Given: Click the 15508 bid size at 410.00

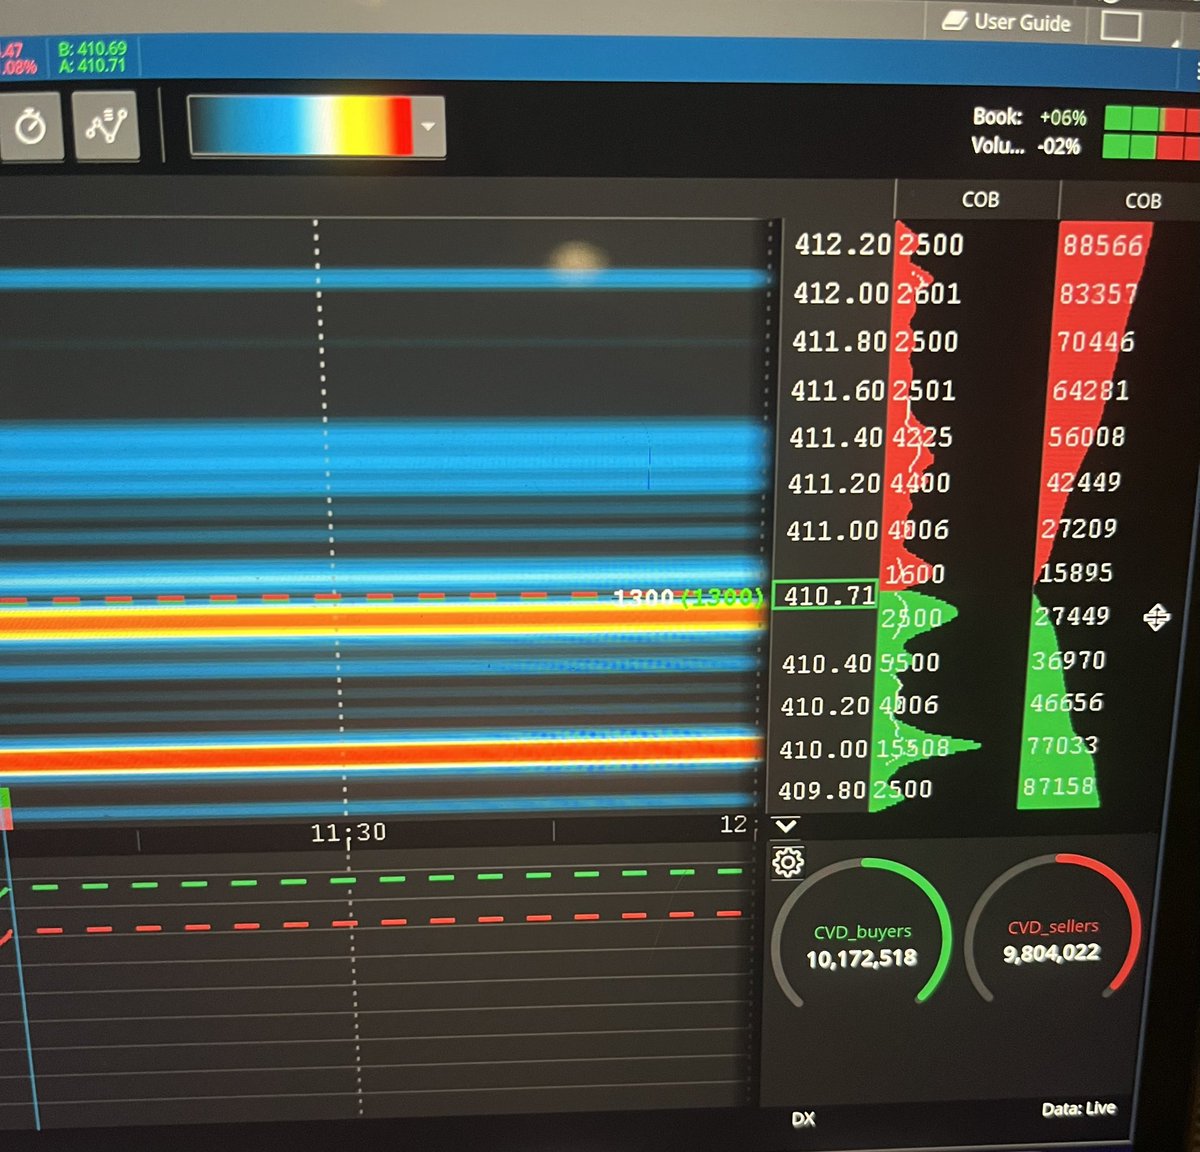Looking at the screenshot, I should (x=912, y=749).
